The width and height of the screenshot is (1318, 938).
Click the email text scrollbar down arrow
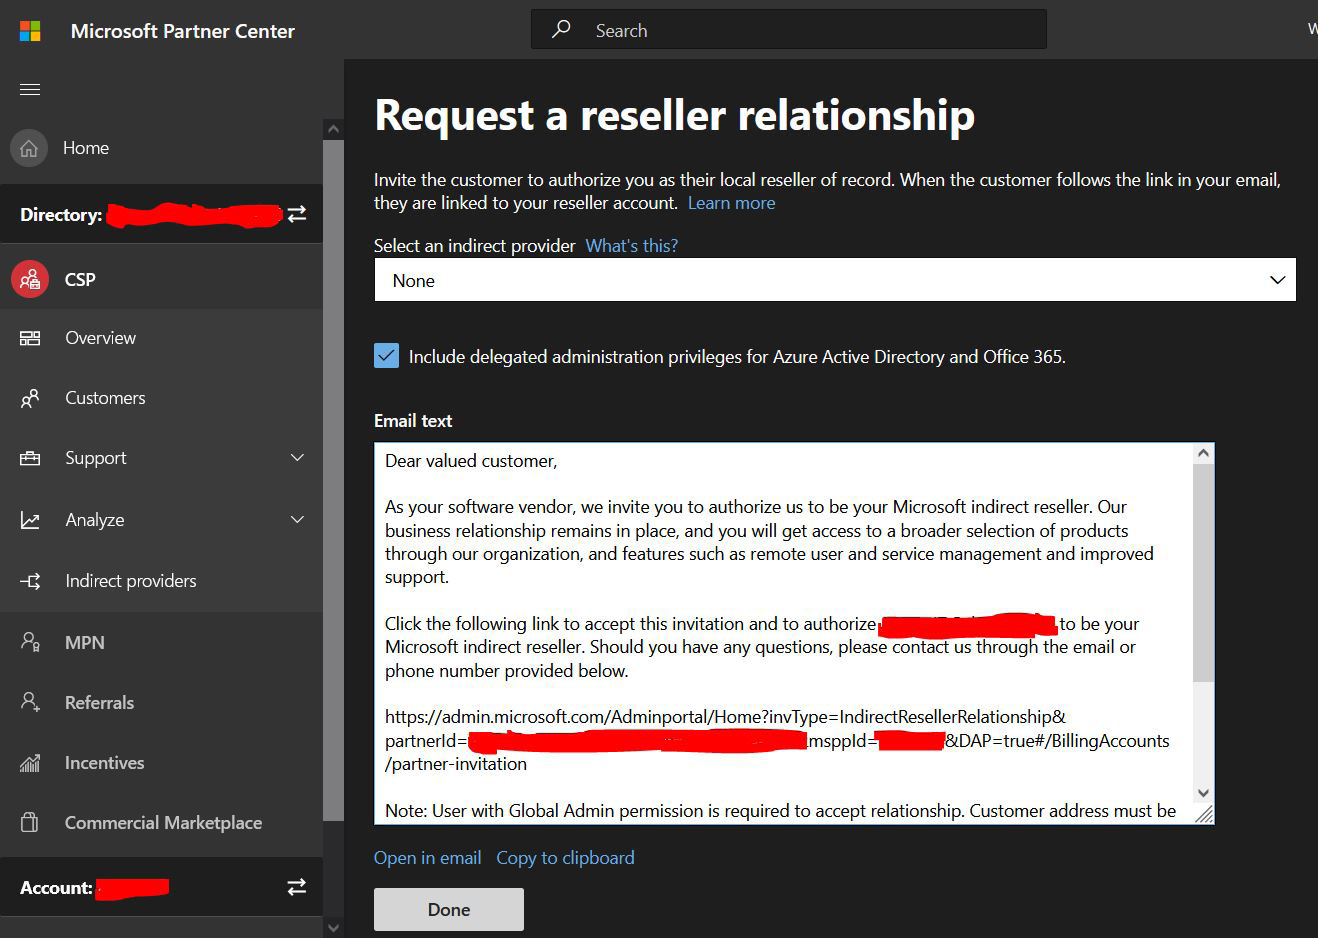(1203, 793)
